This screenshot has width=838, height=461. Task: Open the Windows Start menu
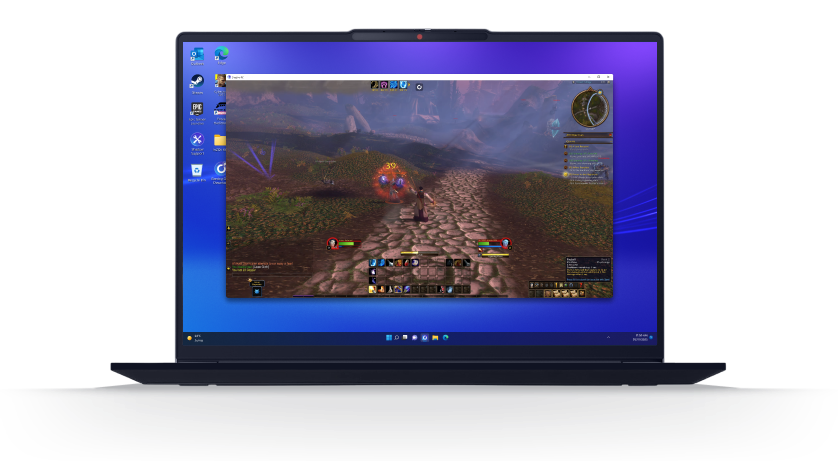[x=389, y=338]
